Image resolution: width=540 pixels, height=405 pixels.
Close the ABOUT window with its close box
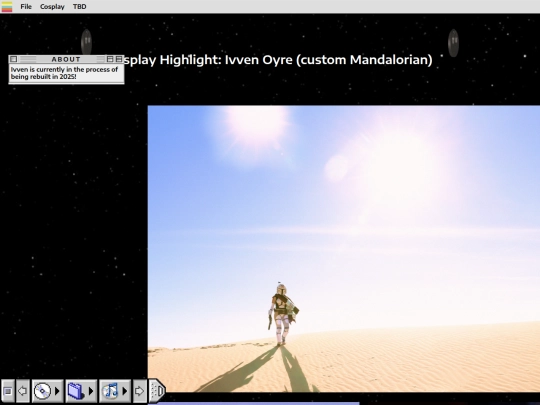click(x=13, y=59)
